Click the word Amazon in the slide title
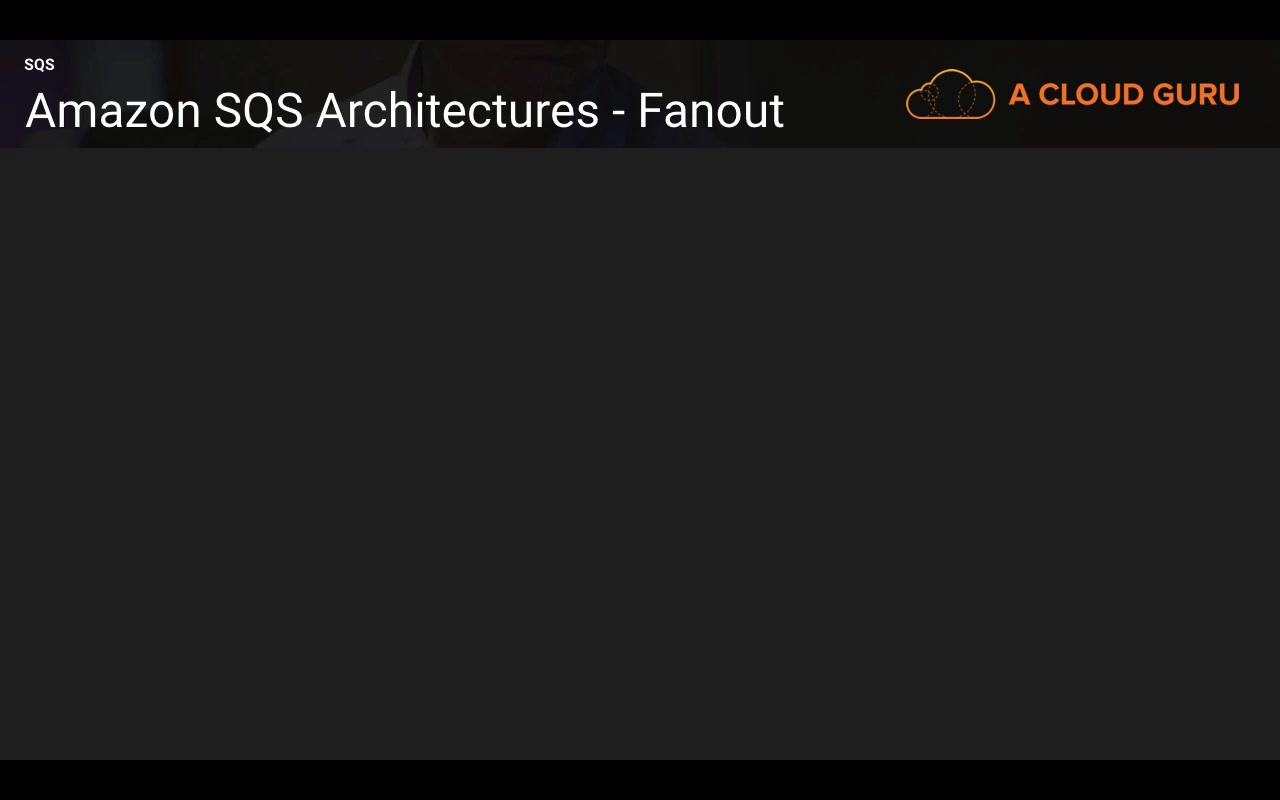This screenshot has width=1280, height=800. tap(113, 111)
